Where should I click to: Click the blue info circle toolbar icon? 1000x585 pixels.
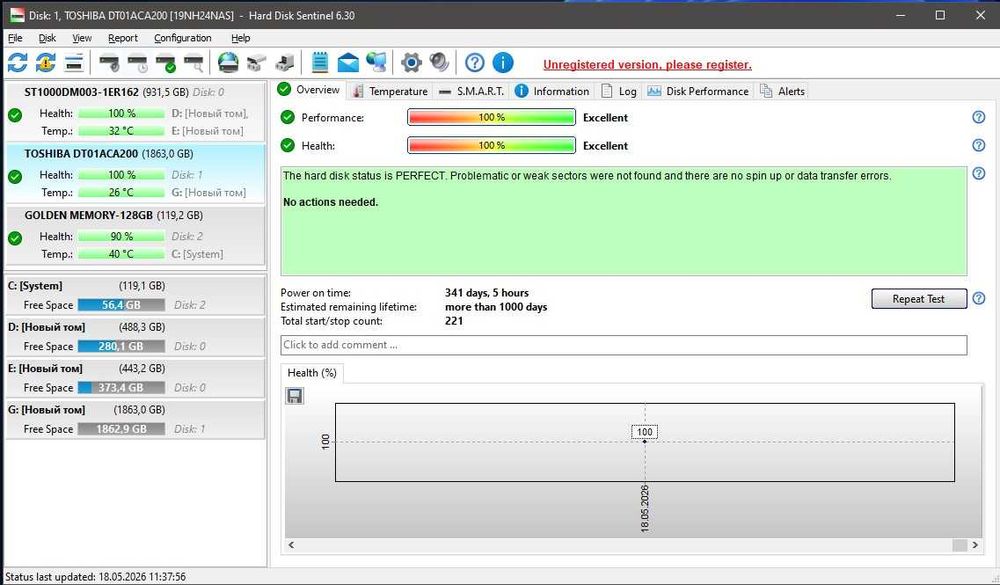(x=503, y=63)
